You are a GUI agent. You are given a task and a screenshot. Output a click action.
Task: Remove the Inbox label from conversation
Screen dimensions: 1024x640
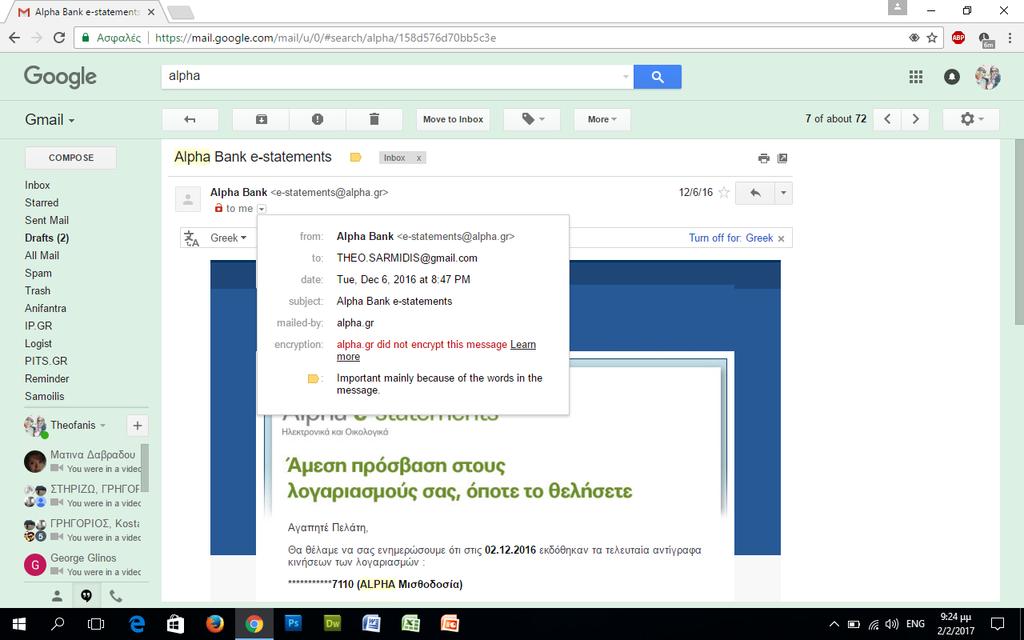coord(419,158)
